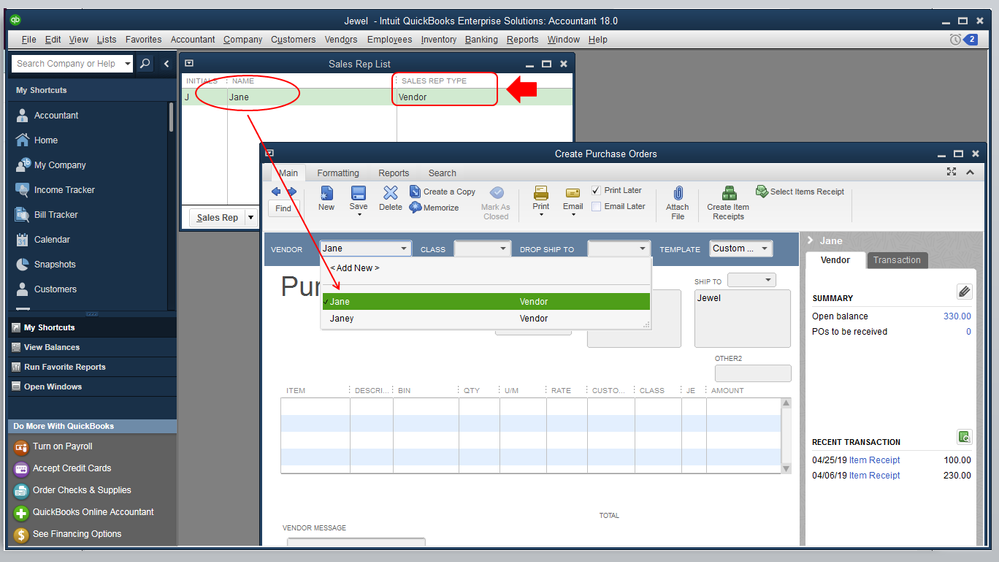The height and width of the screenshot is (562, 999).
Task: Open the Banking menu
Action: 481,40
